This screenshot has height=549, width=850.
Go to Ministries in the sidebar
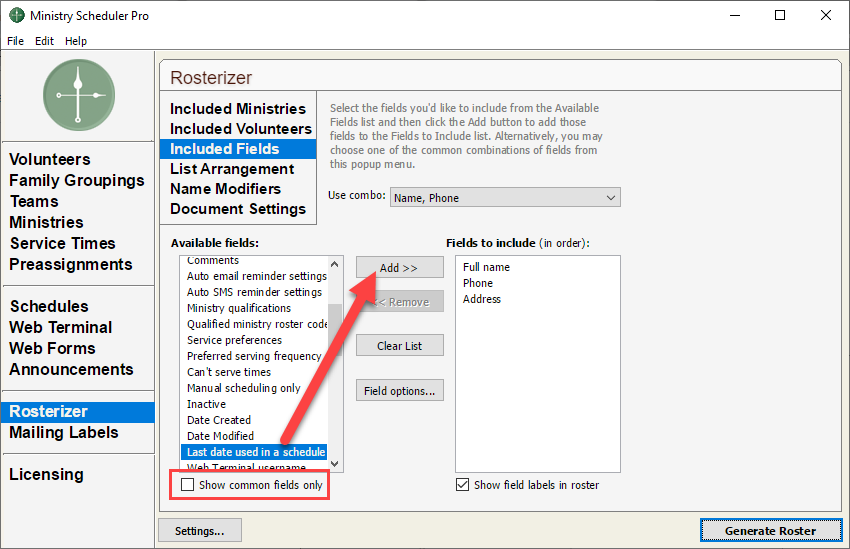[x=47, y=223]
